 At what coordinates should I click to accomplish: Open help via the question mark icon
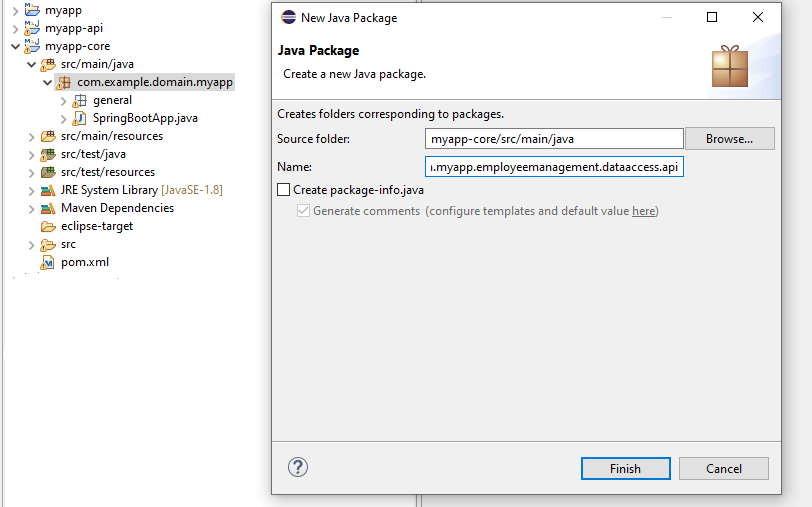pos(297,467)
